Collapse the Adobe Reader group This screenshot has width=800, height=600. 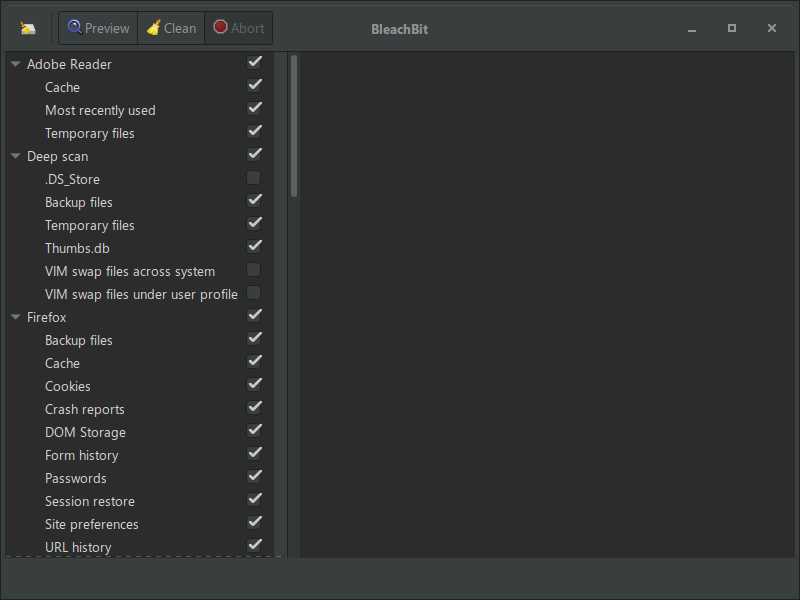coord(15,64)
